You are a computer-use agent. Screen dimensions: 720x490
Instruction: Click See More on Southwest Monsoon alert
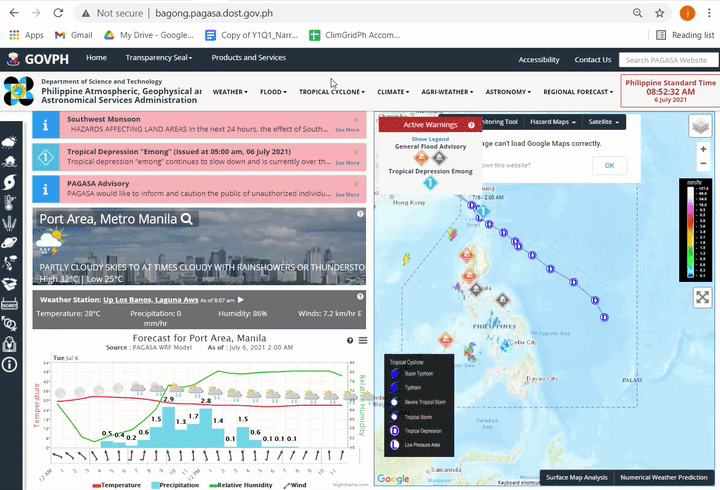coord(347,130)
